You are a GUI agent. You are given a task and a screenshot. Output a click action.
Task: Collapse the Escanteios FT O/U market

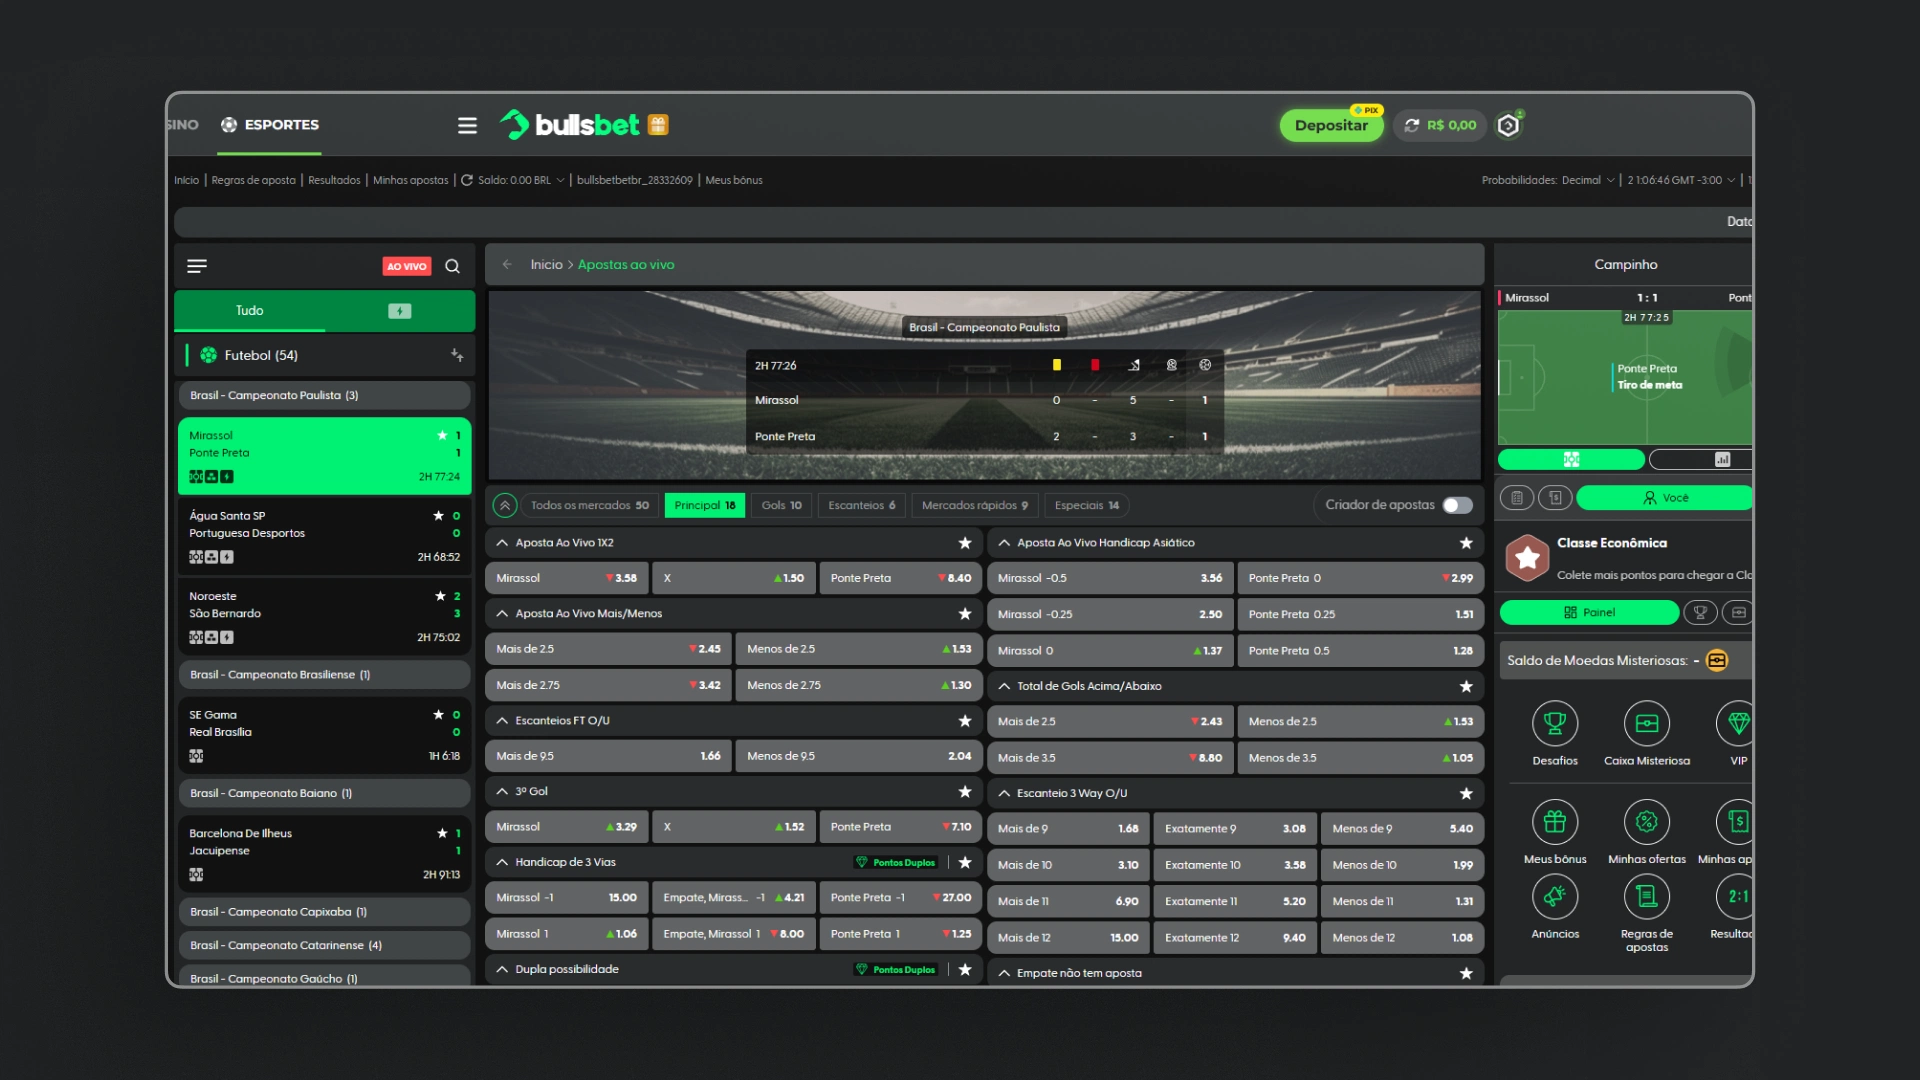tap(502, 721)
